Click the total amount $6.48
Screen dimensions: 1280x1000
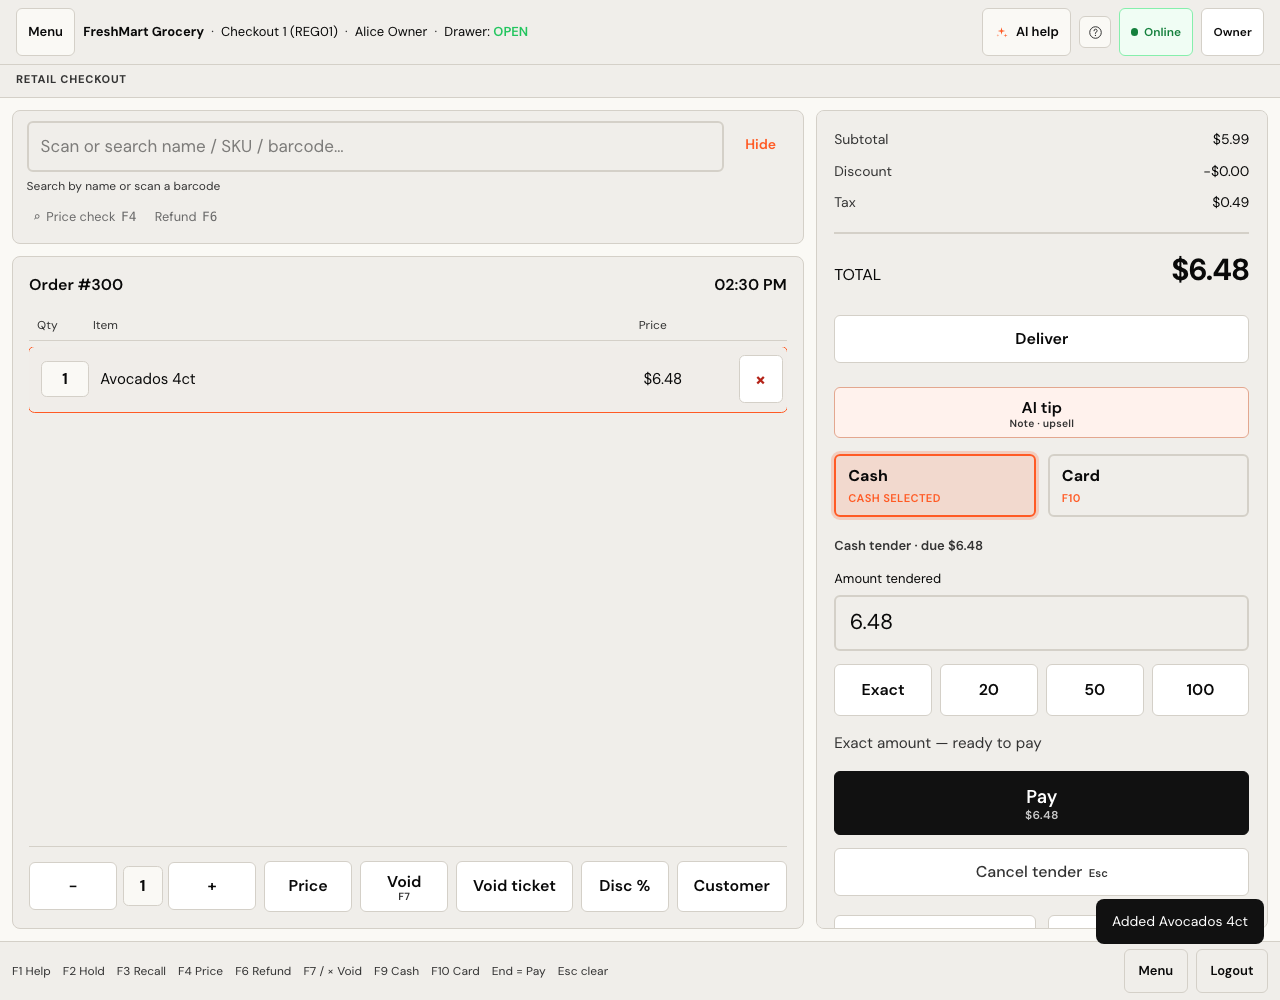pyautogui.click(x=1210, y=270)
